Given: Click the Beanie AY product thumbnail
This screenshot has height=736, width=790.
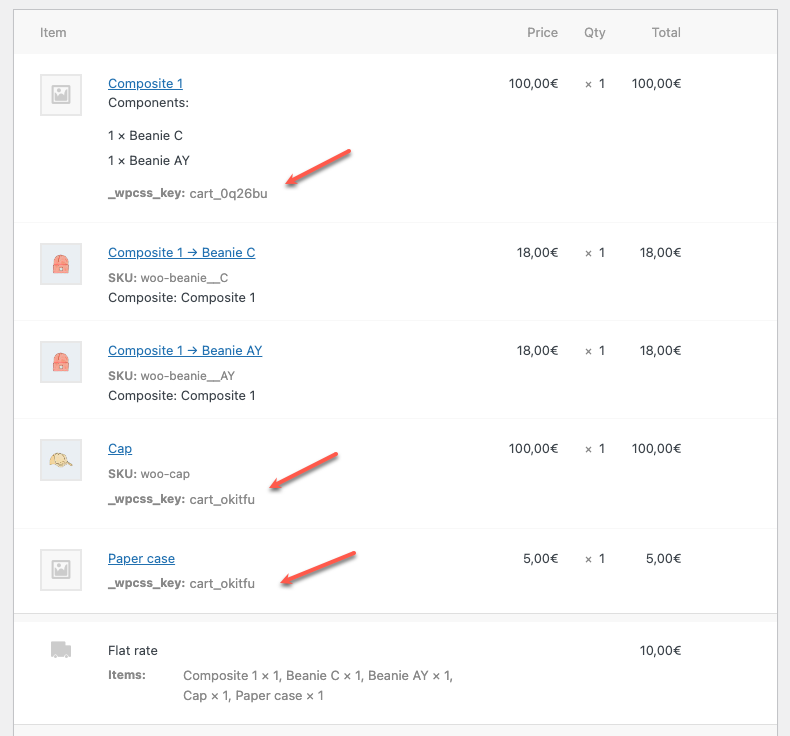Looking at the screenshot, I should (61, 362).
